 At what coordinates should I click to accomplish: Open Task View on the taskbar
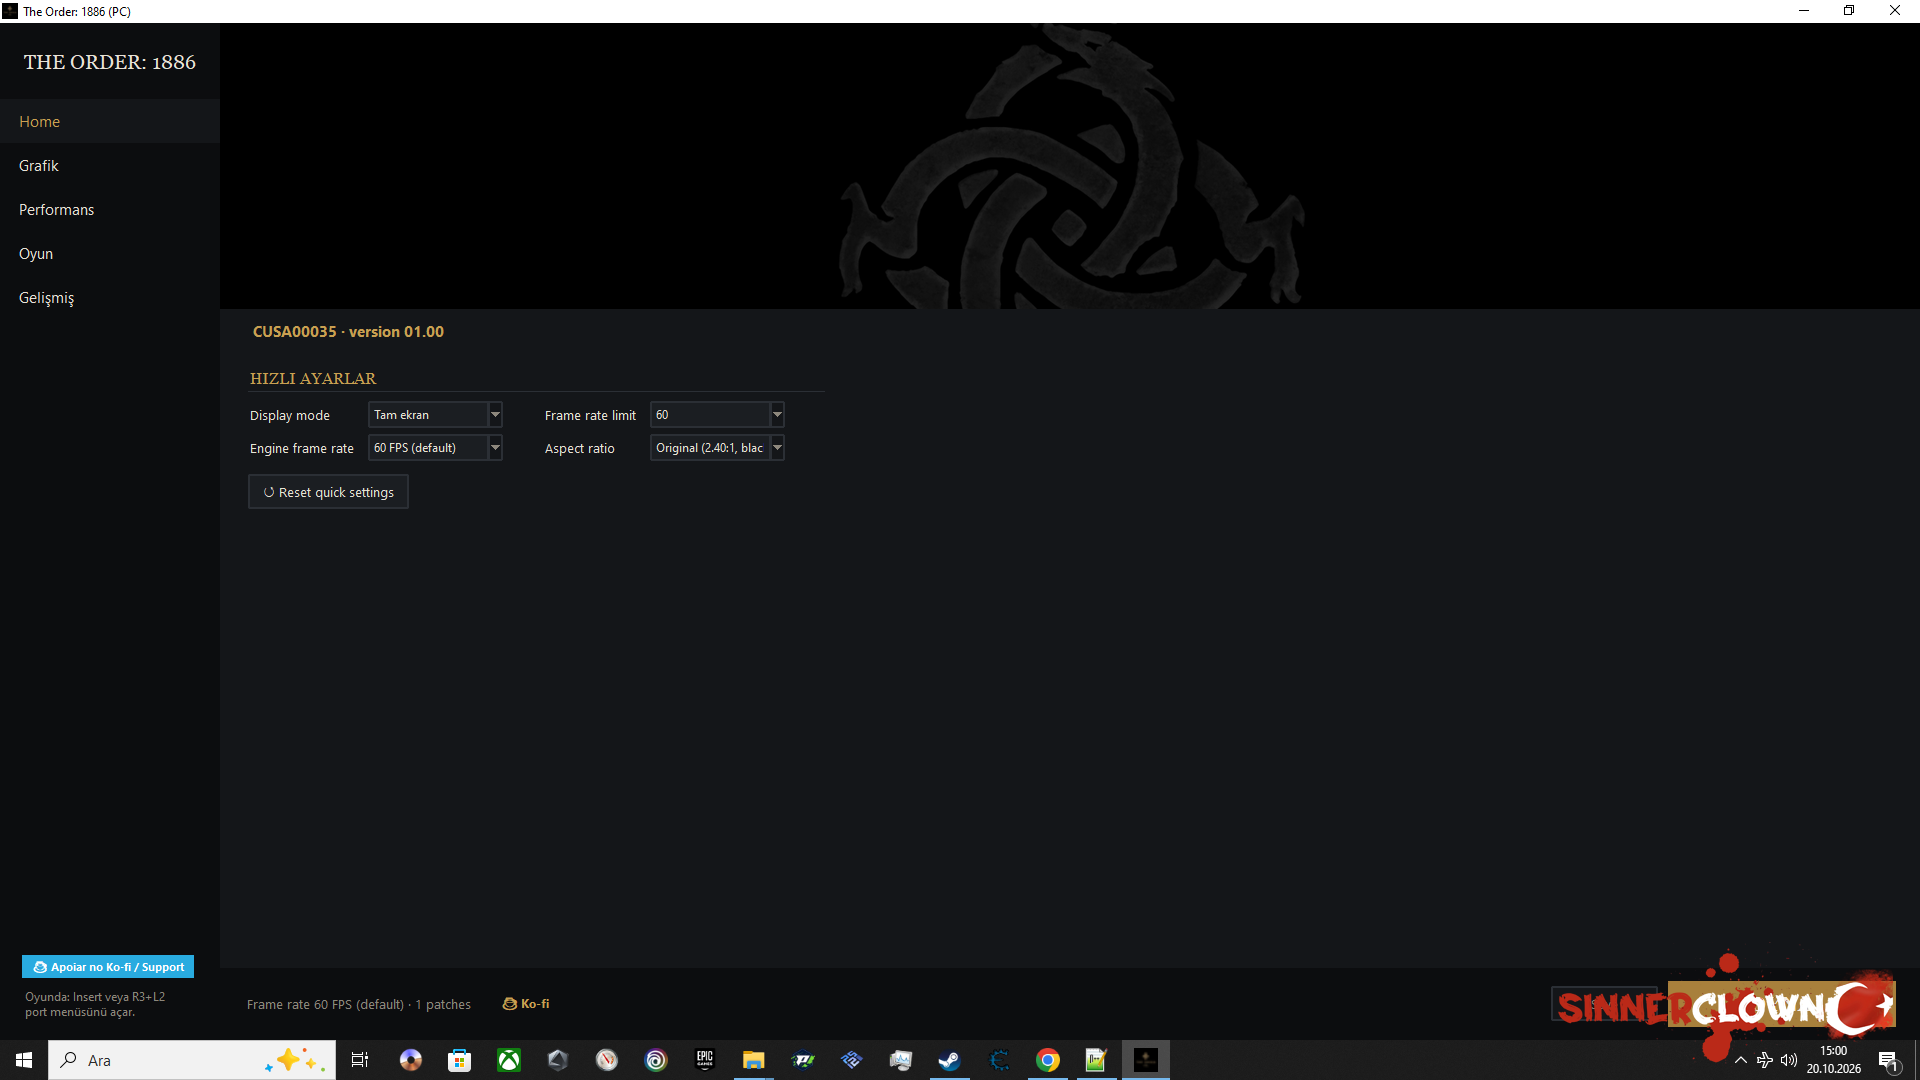[360, 1060]
